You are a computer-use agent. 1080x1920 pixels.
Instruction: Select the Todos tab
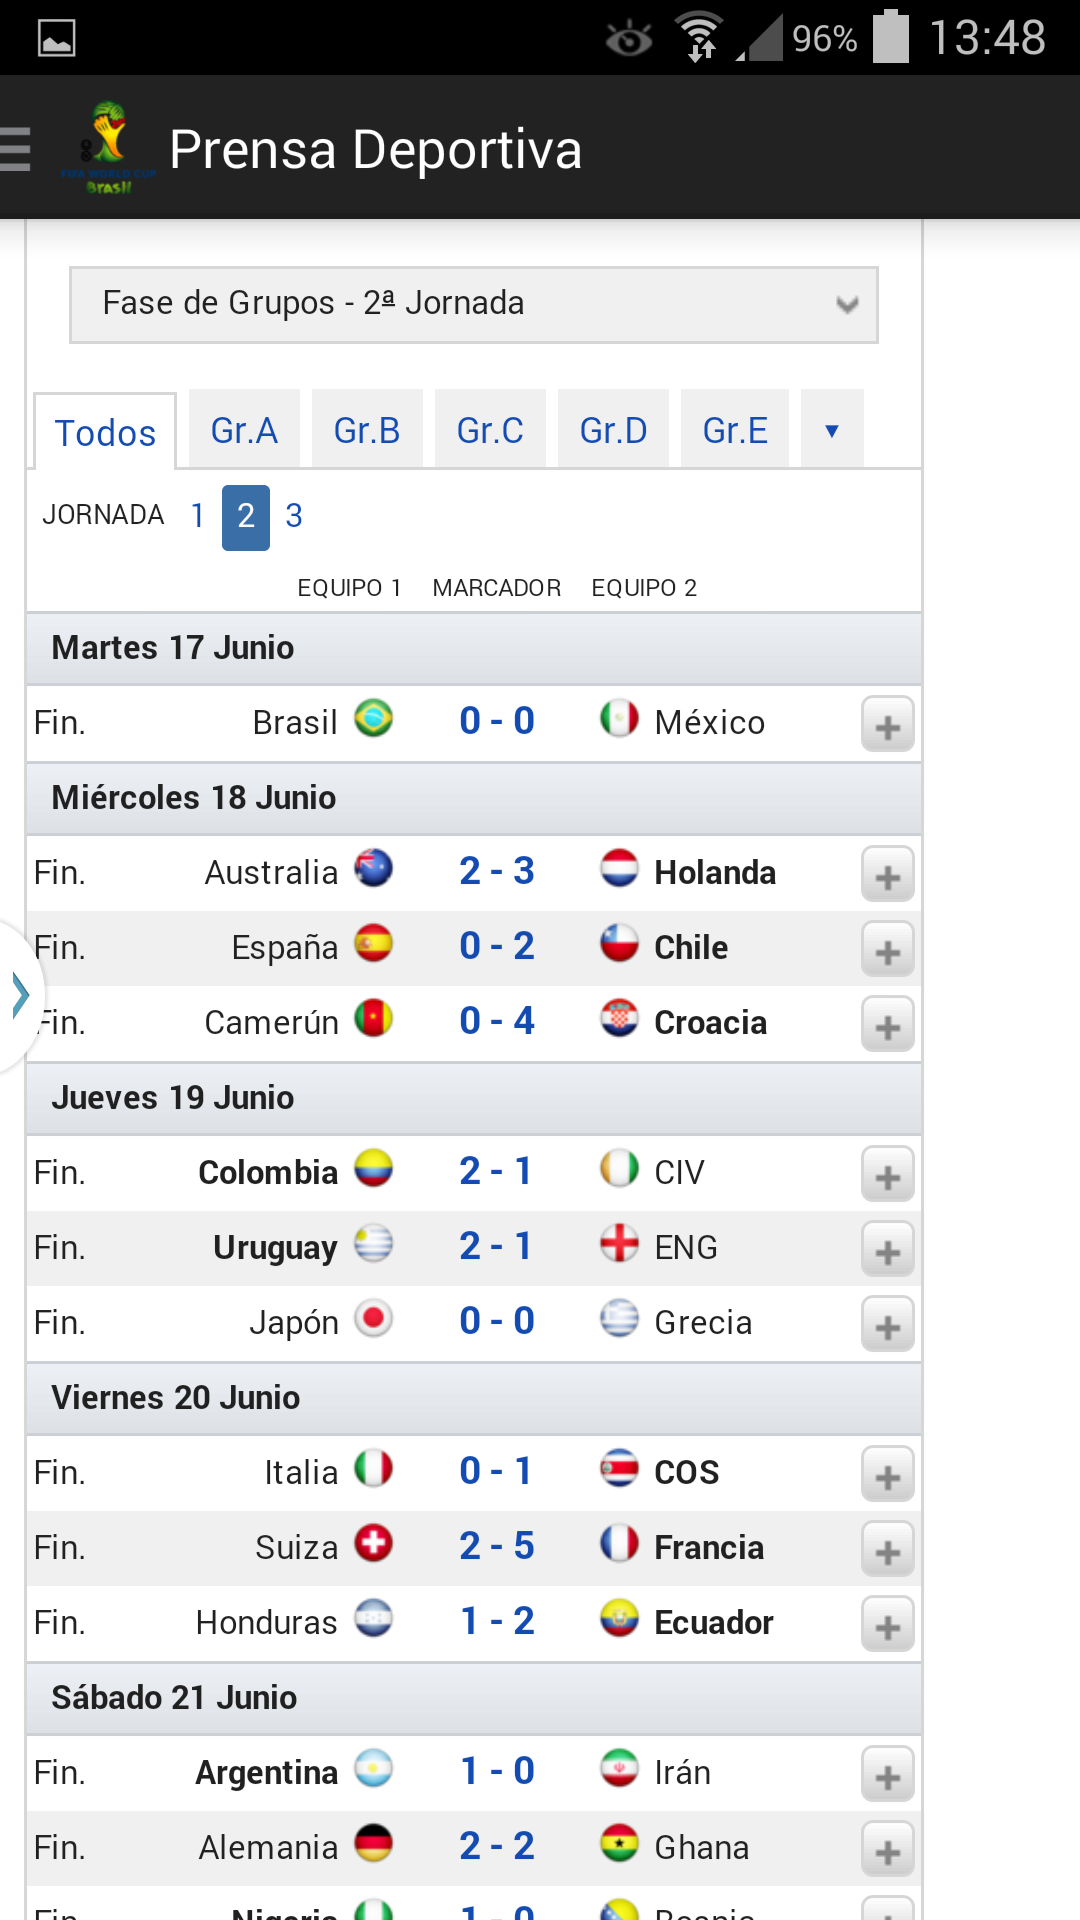pos(105,432)
